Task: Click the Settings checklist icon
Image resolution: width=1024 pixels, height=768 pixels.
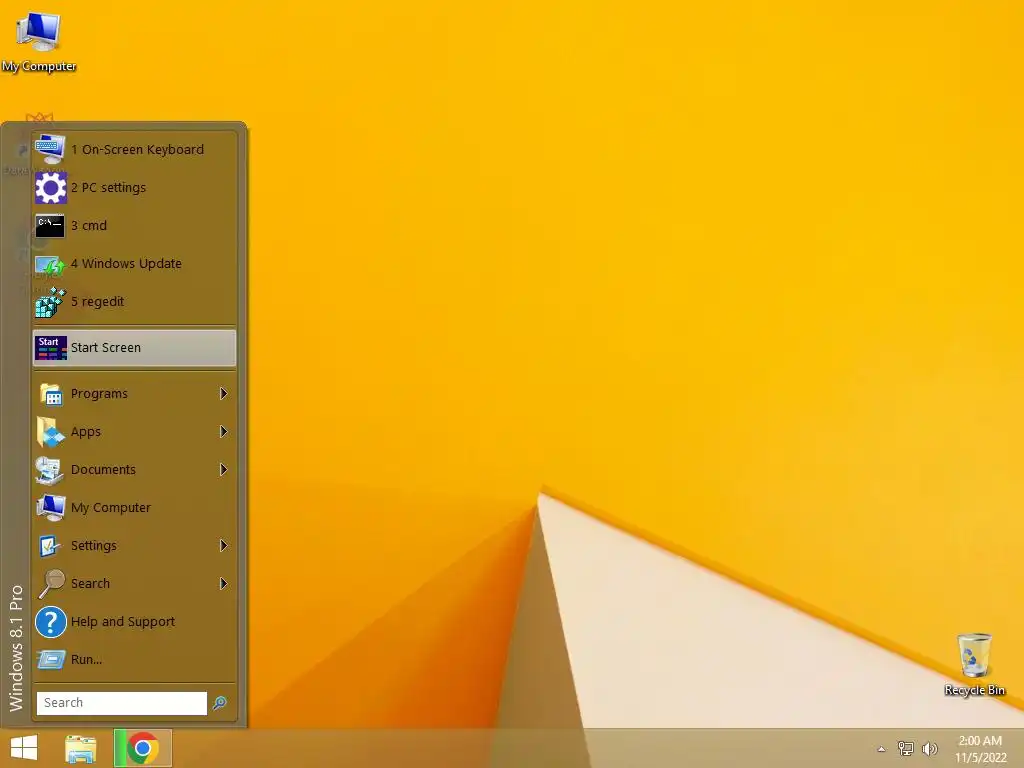Action: 50,545
